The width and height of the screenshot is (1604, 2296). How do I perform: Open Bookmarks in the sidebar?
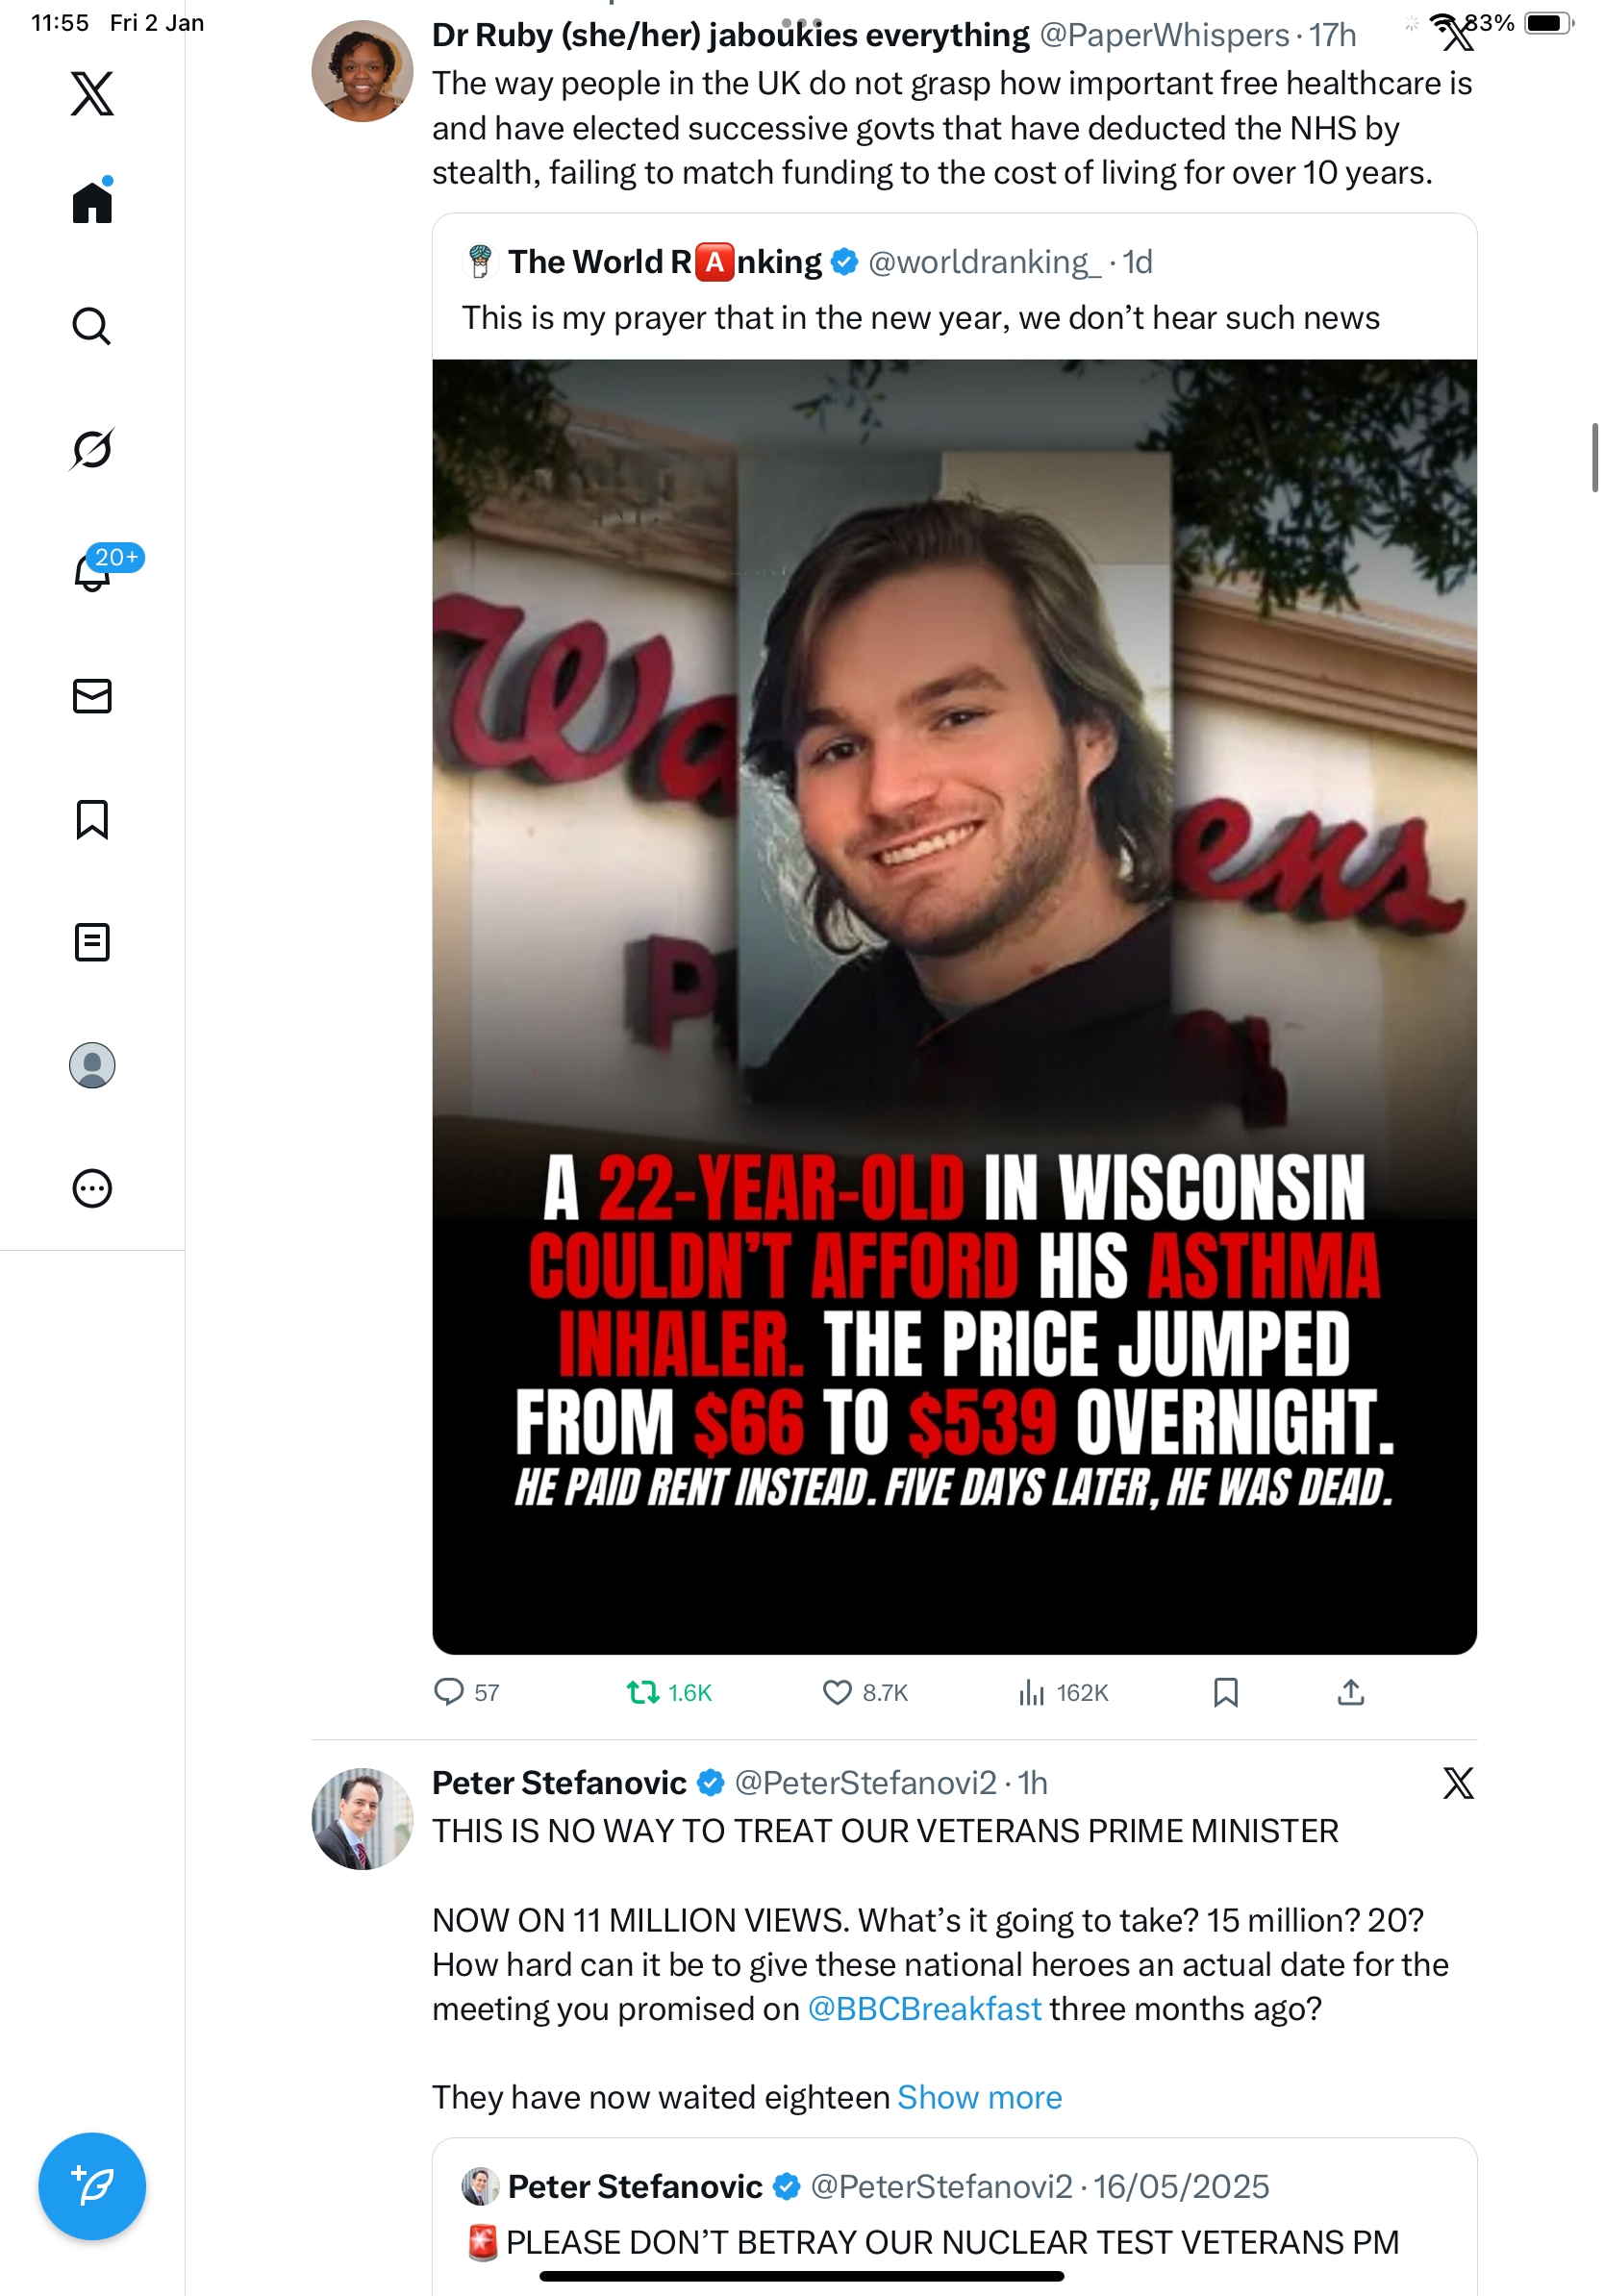pyautogui.click(x=92, y=819)
